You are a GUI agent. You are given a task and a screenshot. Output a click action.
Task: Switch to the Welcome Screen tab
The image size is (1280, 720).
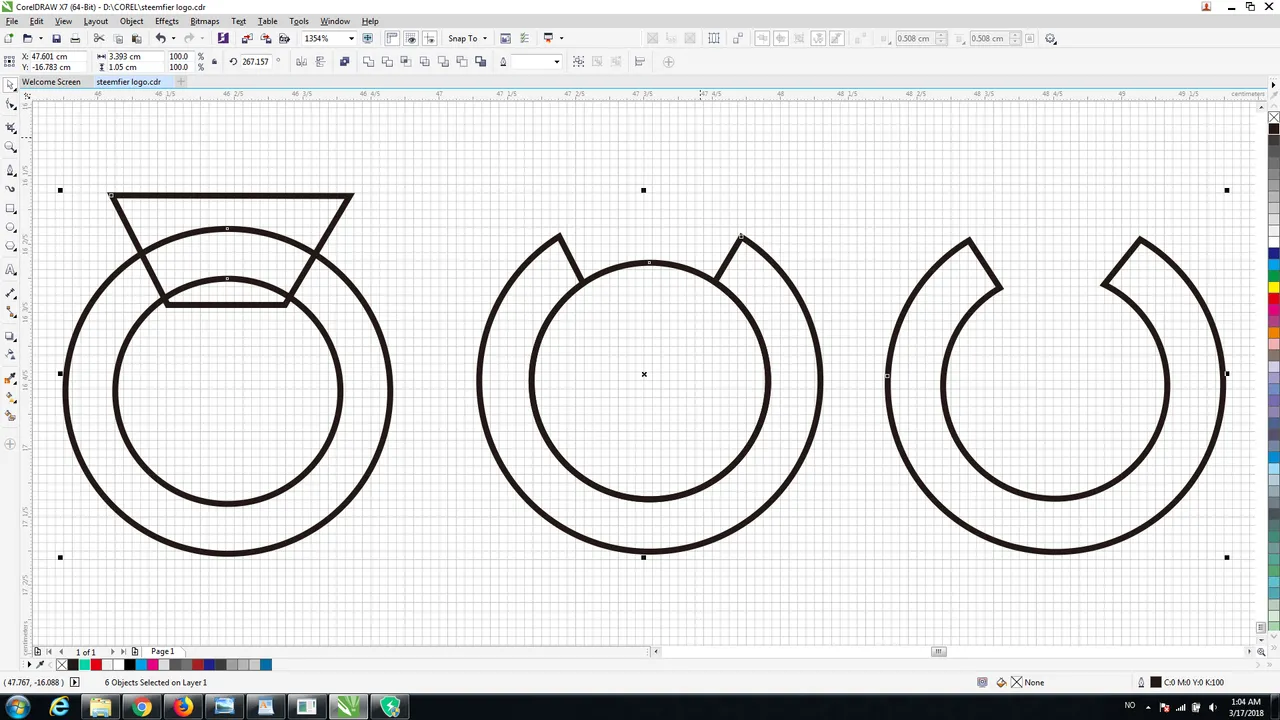(51, 82)
